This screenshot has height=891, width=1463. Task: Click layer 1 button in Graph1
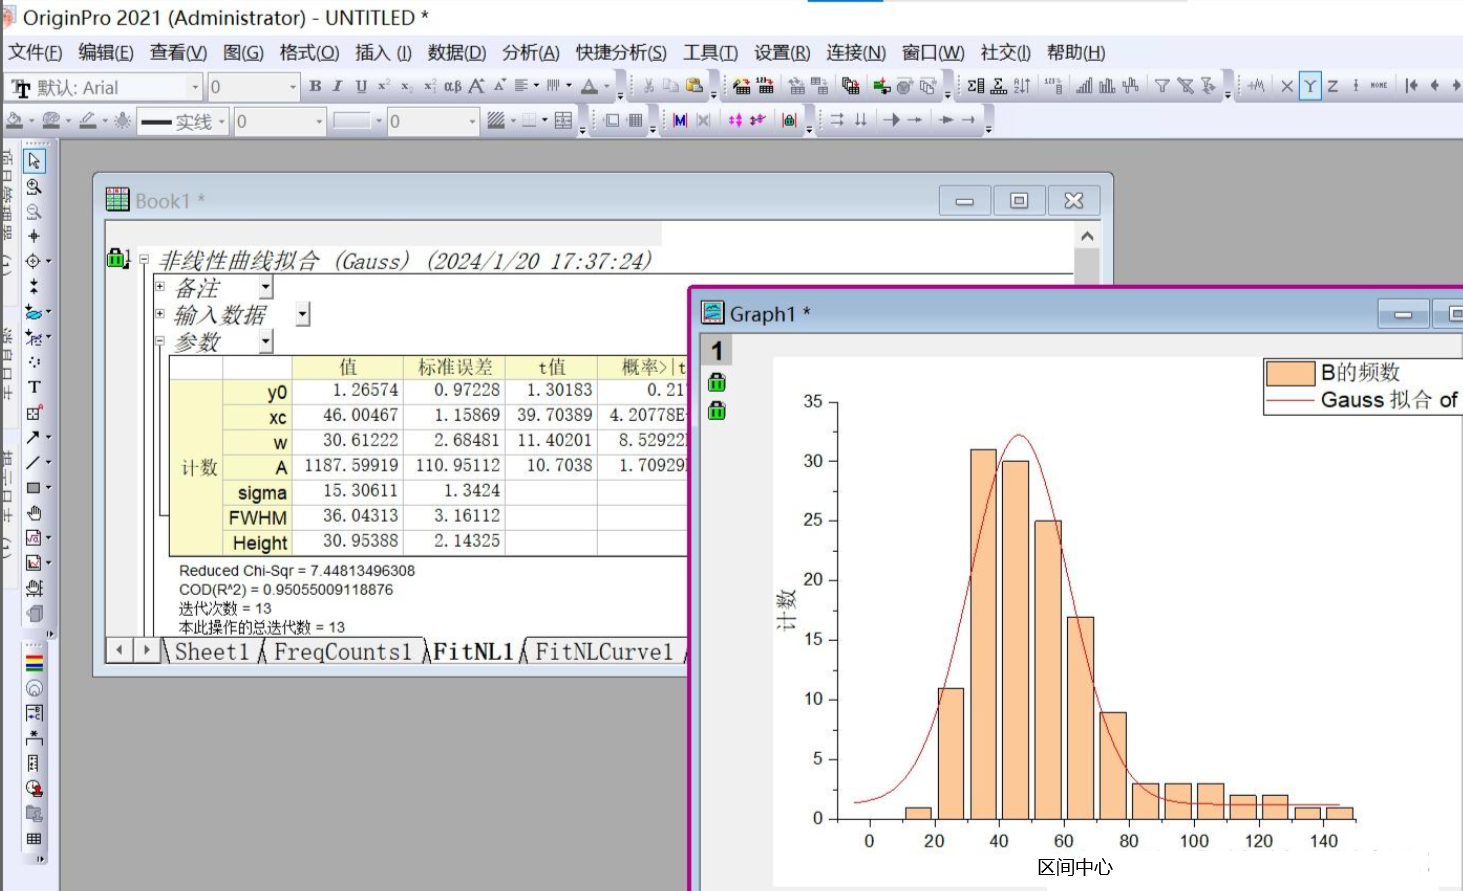tap(717, 351)
